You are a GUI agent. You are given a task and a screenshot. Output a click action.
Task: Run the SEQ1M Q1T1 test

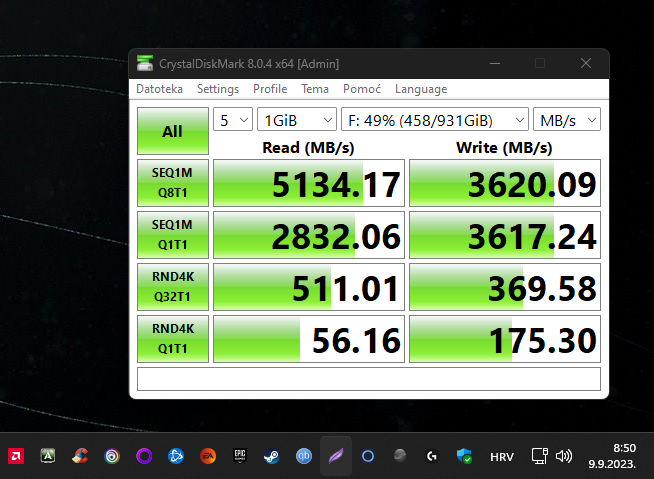click(x=173, y=235)
